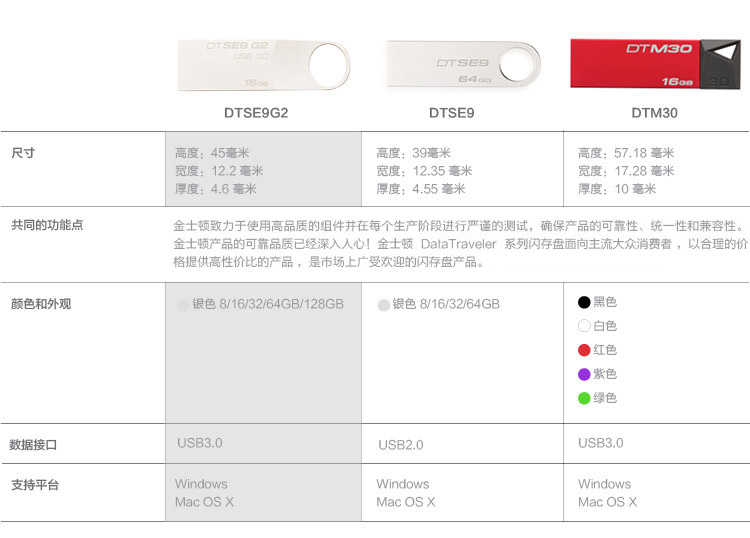Click the text 厚度：4.55 毫米
This screenshot has width=750, height=538.
pos(421,189)
